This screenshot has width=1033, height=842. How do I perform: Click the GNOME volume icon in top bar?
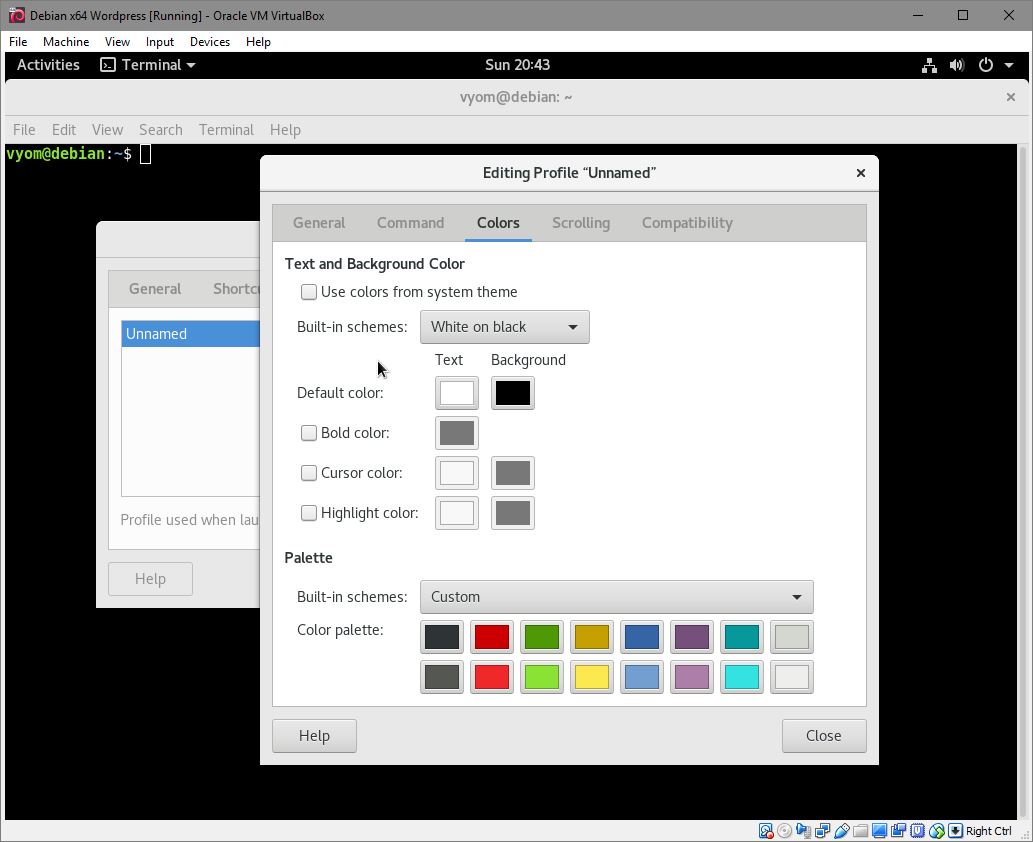(957, 65)
